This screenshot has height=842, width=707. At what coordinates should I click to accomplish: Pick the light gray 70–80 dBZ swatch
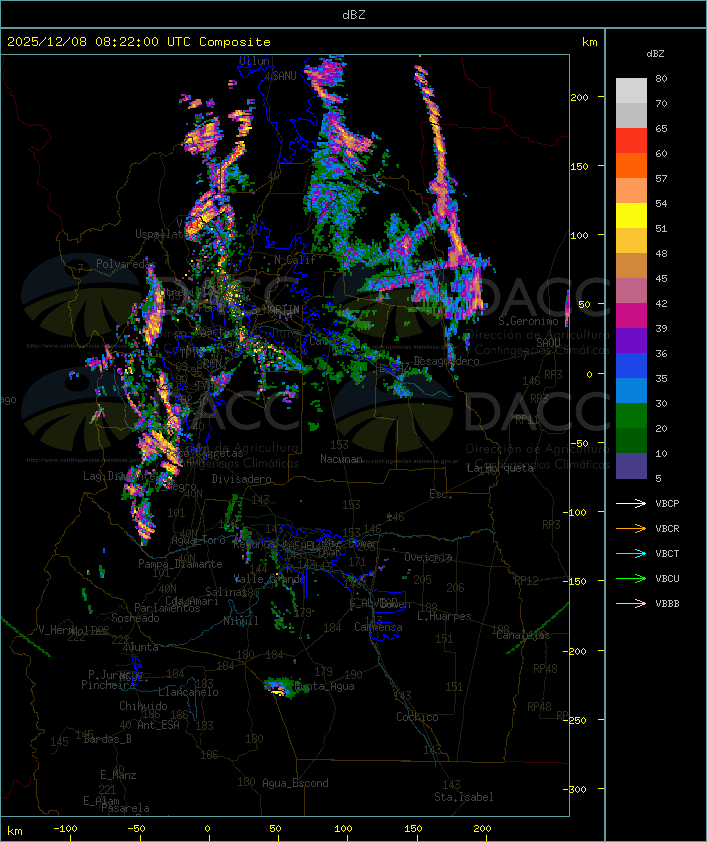click(631, 91)
